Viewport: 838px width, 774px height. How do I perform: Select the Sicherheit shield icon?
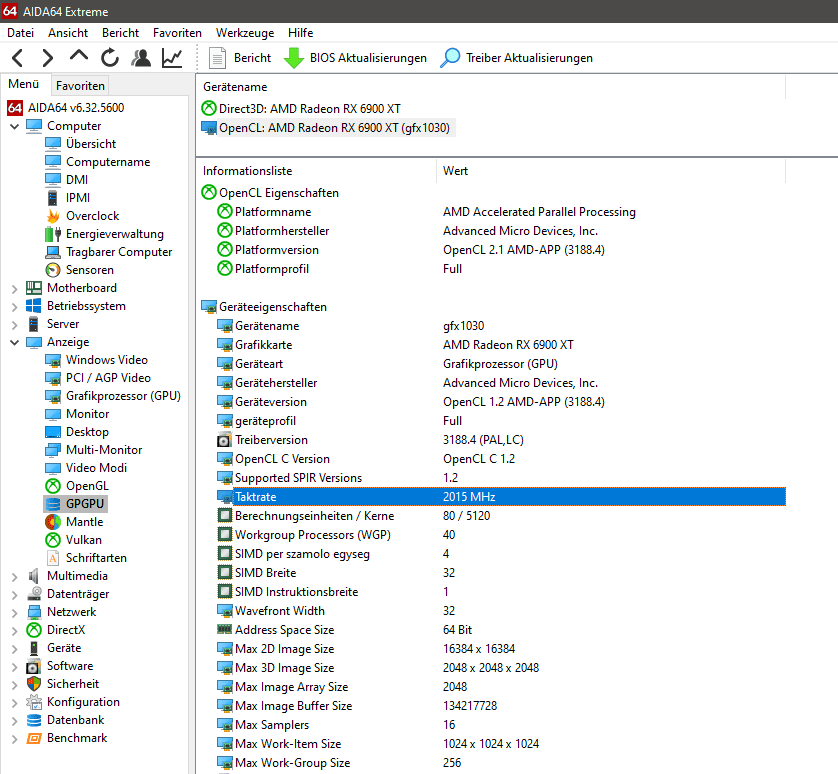(34, 684)
